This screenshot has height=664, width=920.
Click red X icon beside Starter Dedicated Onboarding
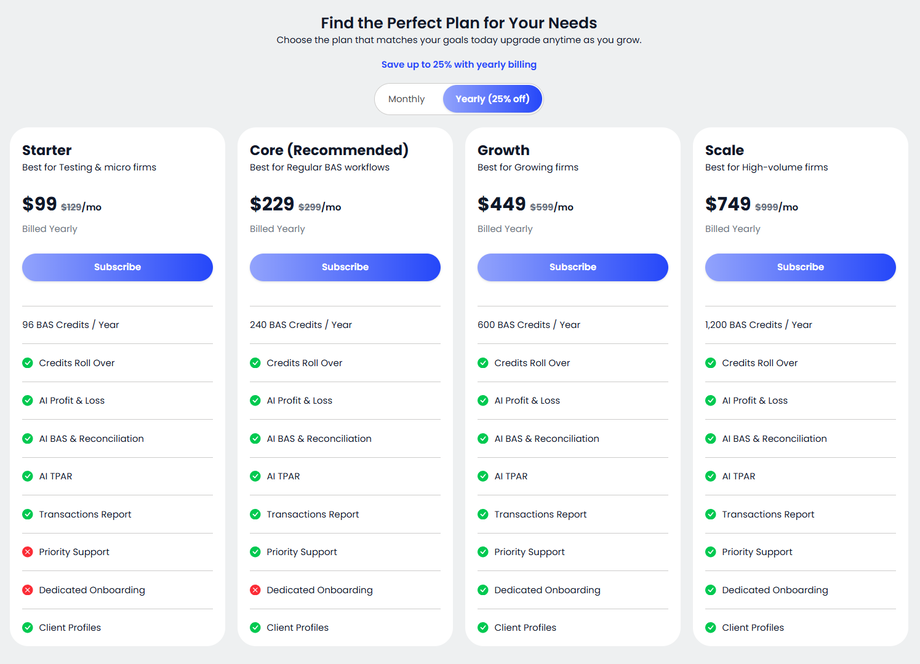[x=28, y=590]
